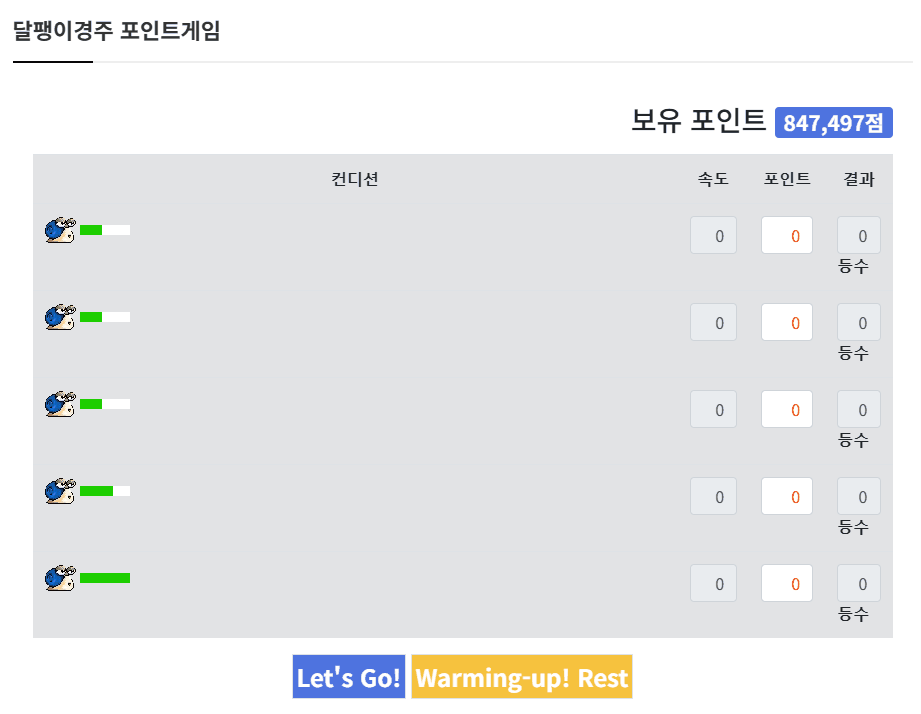Viewport: 921px width, 714px height.
Task: Focus the second snail's point input
Action: click(787, 322)
